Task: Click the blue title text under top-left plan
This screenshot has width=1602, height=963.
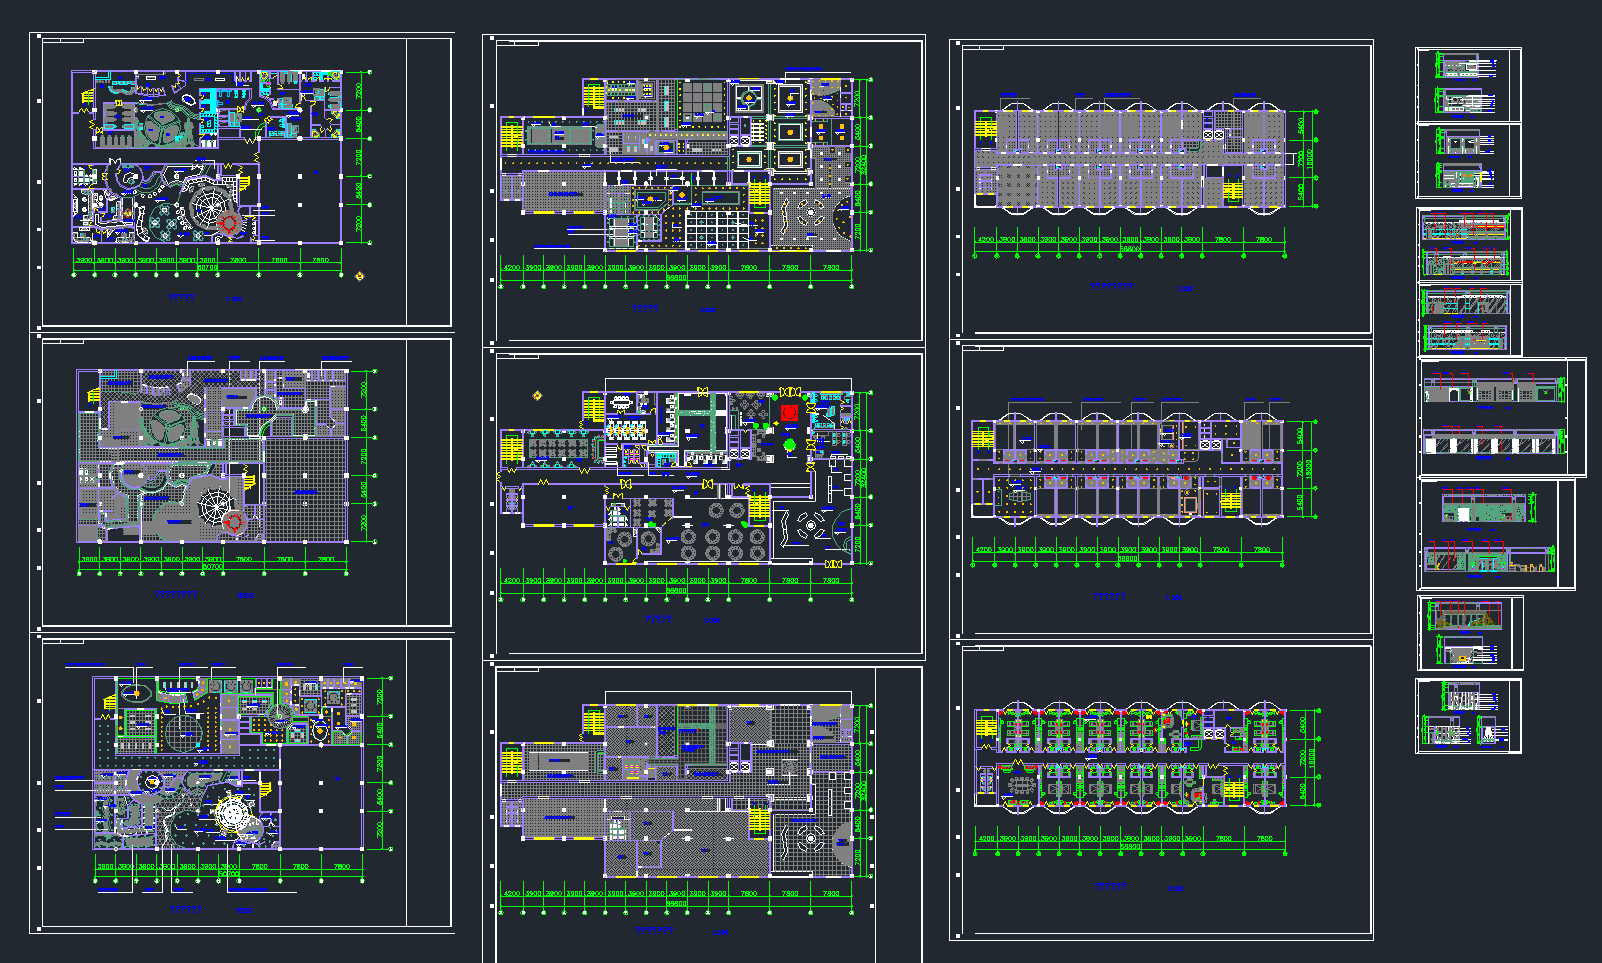Action: (x=182, y=297)
